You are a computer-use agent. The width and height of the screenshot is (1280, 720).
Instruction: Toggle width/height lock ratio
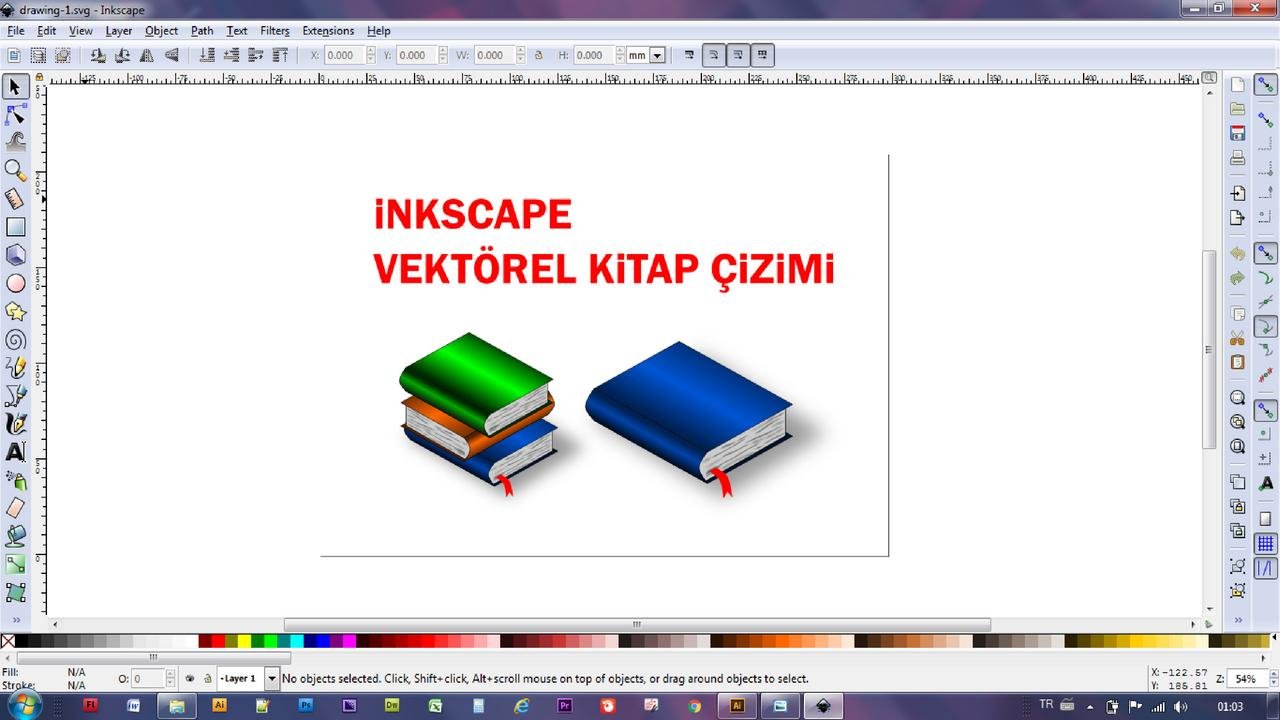[x=538, y=55]
